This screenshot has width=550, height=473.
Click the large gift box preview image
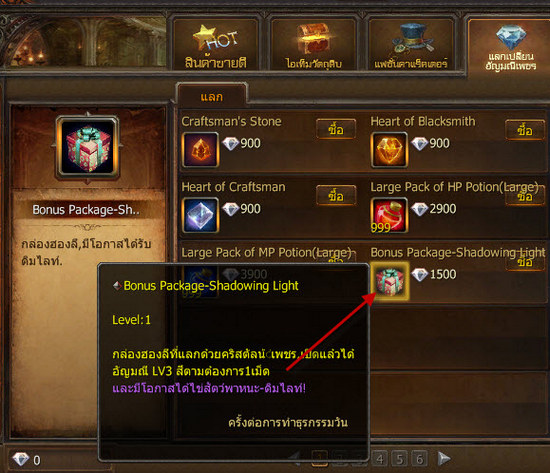point(87,147)
